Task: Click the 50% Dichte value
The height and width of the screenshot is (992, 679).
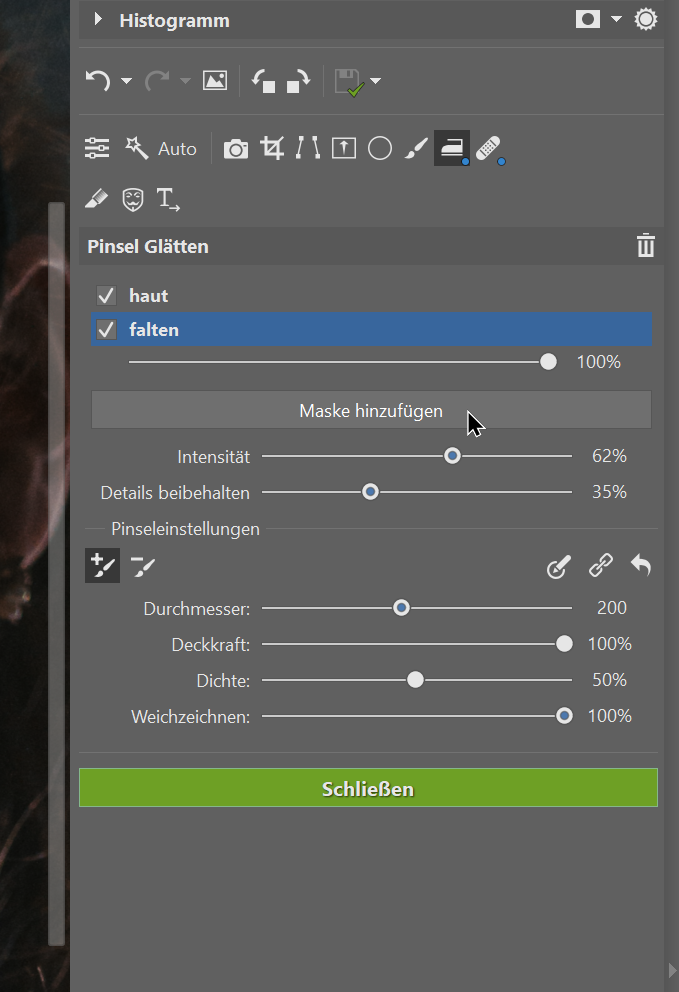Action: pyautogui.click(x=609, y=680)
